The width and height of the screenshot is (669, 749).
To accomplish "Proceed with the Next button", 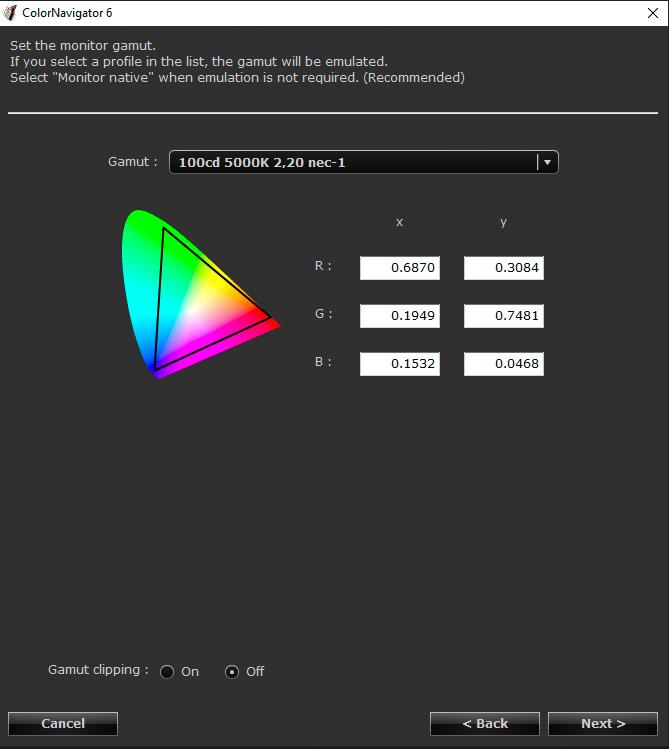I will (x=603, y=723).
